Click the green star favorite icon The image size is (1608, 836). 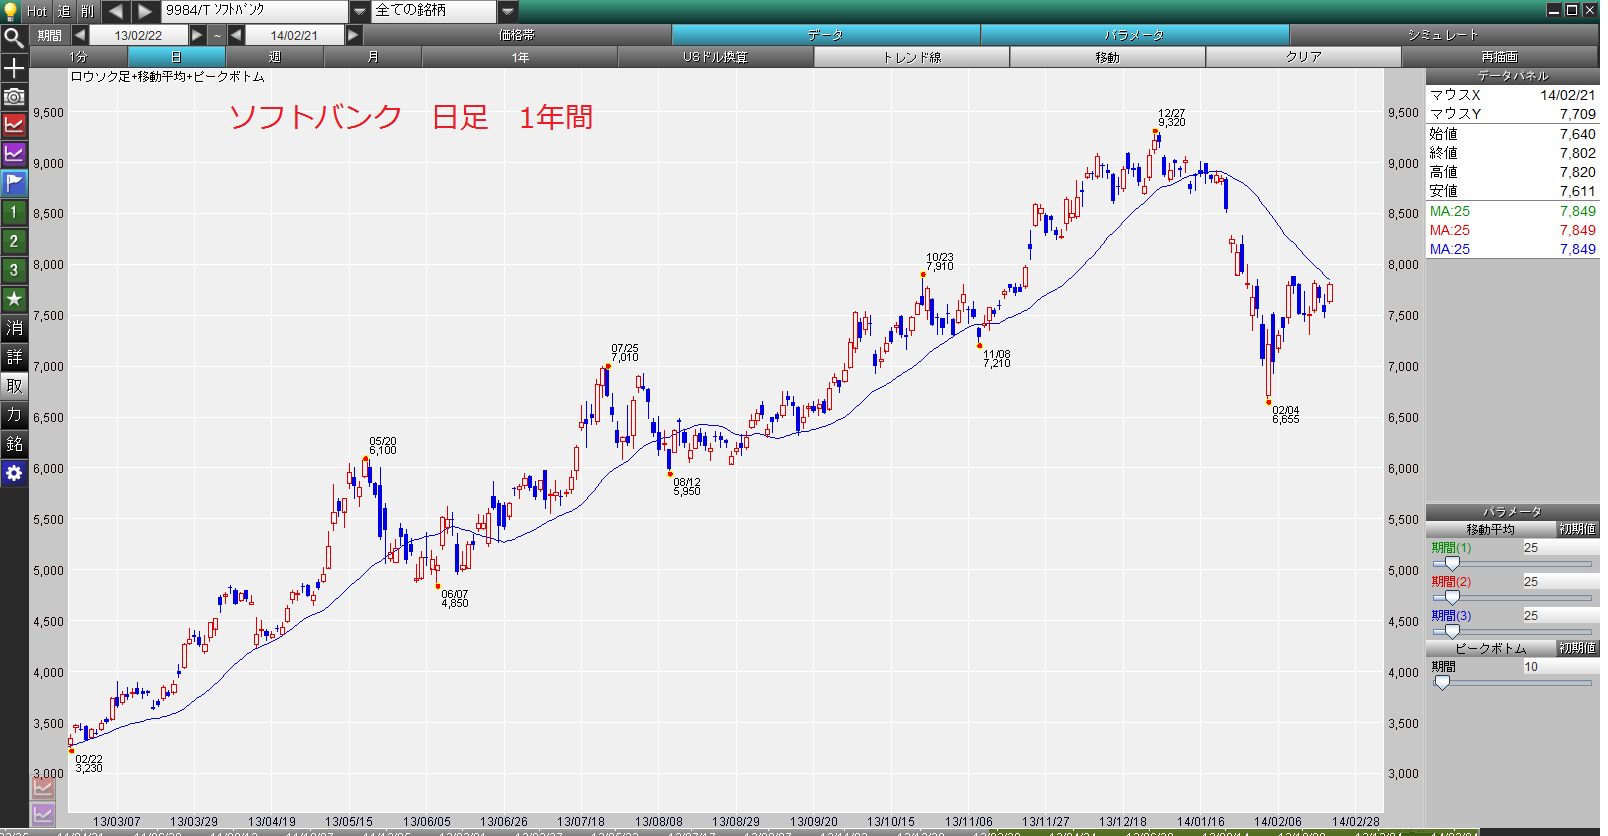point(14,299)
